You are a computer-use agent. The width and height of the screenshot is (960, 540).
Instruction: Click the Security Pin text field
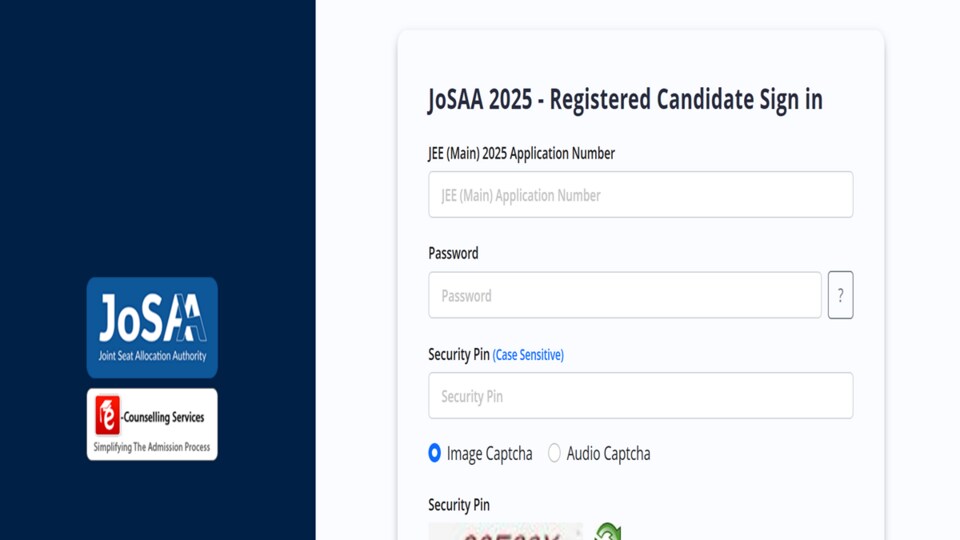[x=640, y=396]
